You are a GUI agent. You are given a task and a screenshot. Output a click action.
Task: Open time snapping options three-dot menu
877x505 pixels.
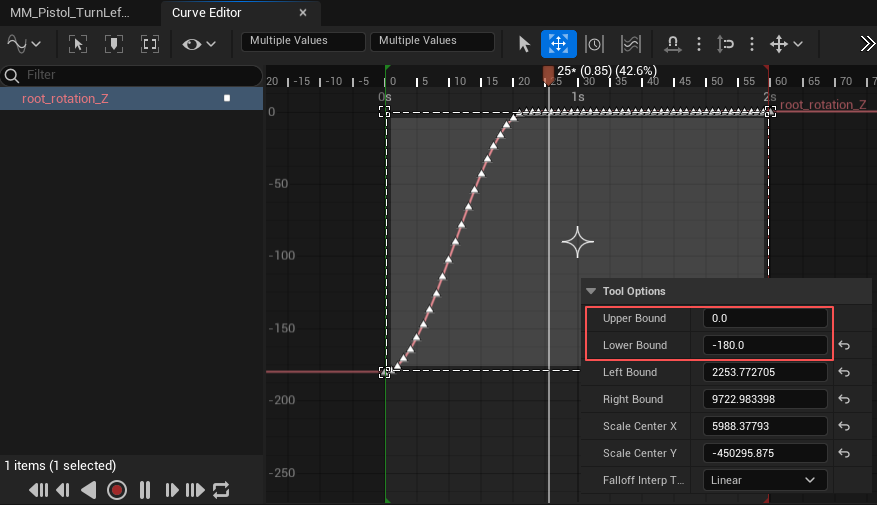(x=699, y=44)
